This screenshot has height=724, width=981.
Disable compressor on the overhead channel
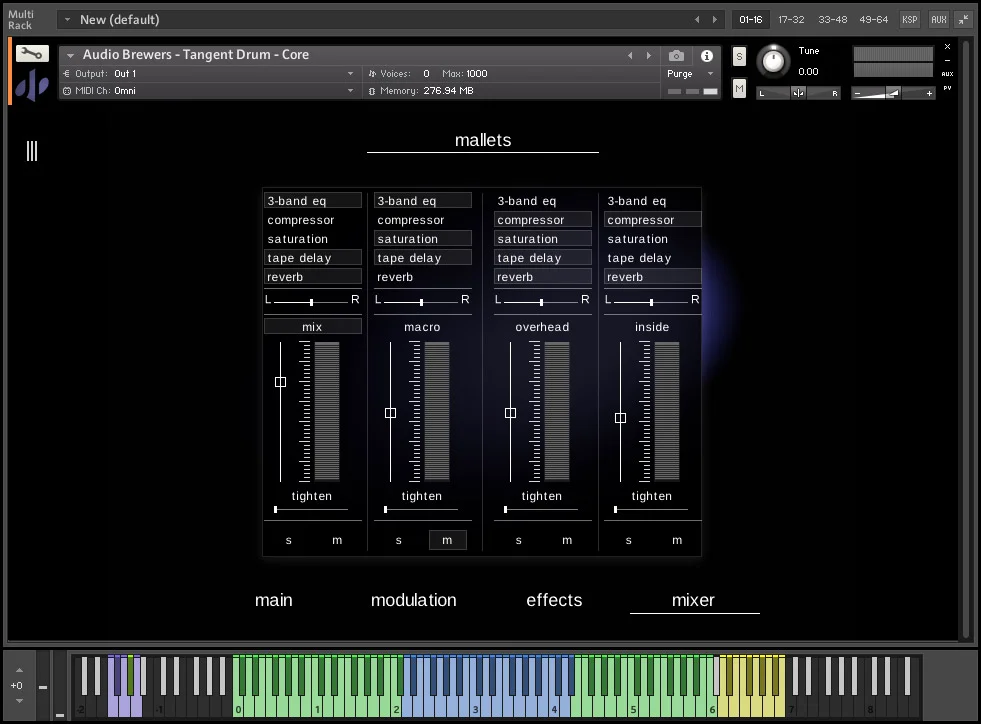click(542, 220)
